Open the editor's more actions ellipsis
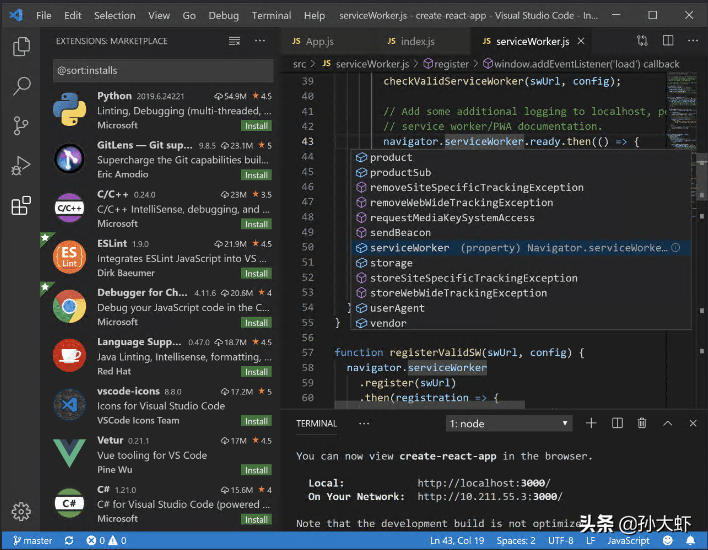This screenshot has height=550, width=708. (691, 41)
